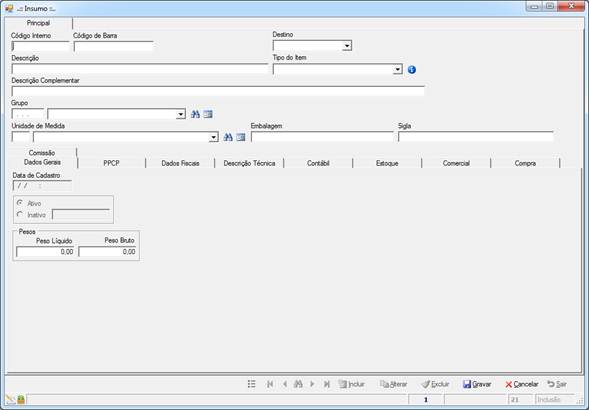
Task: Click the green lock icon in status bar
Action: coord(21,399)
